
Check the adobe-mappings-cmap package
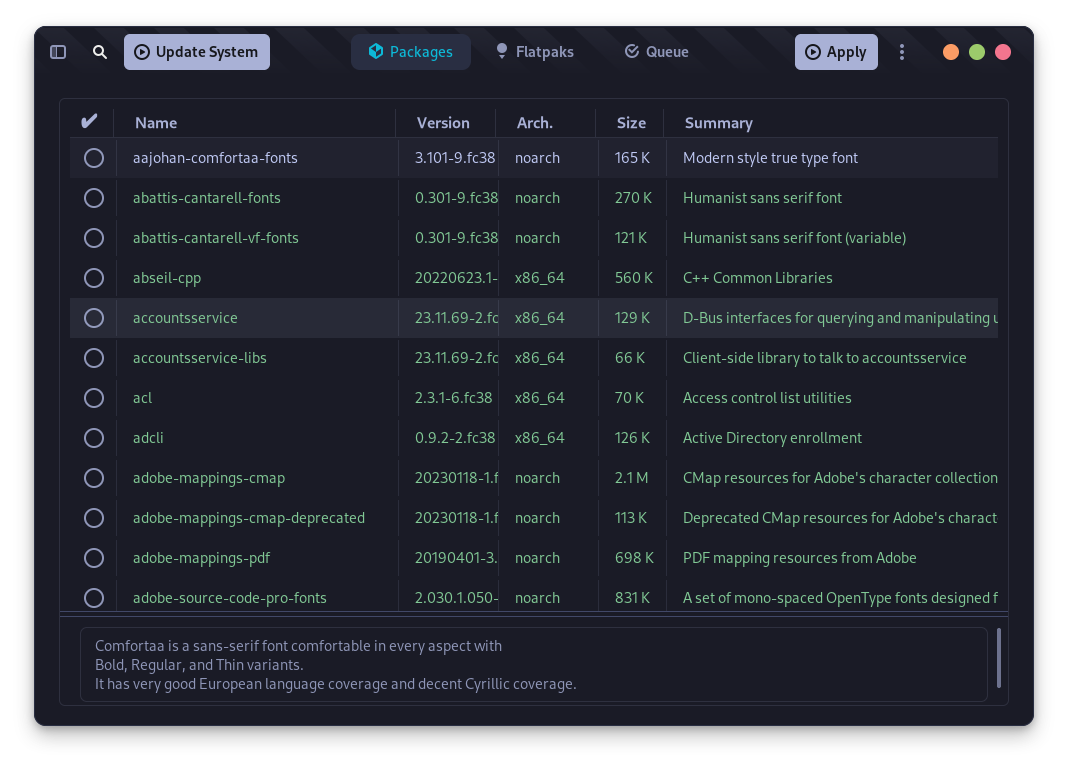pyautogui.click(x=94, y=477)
